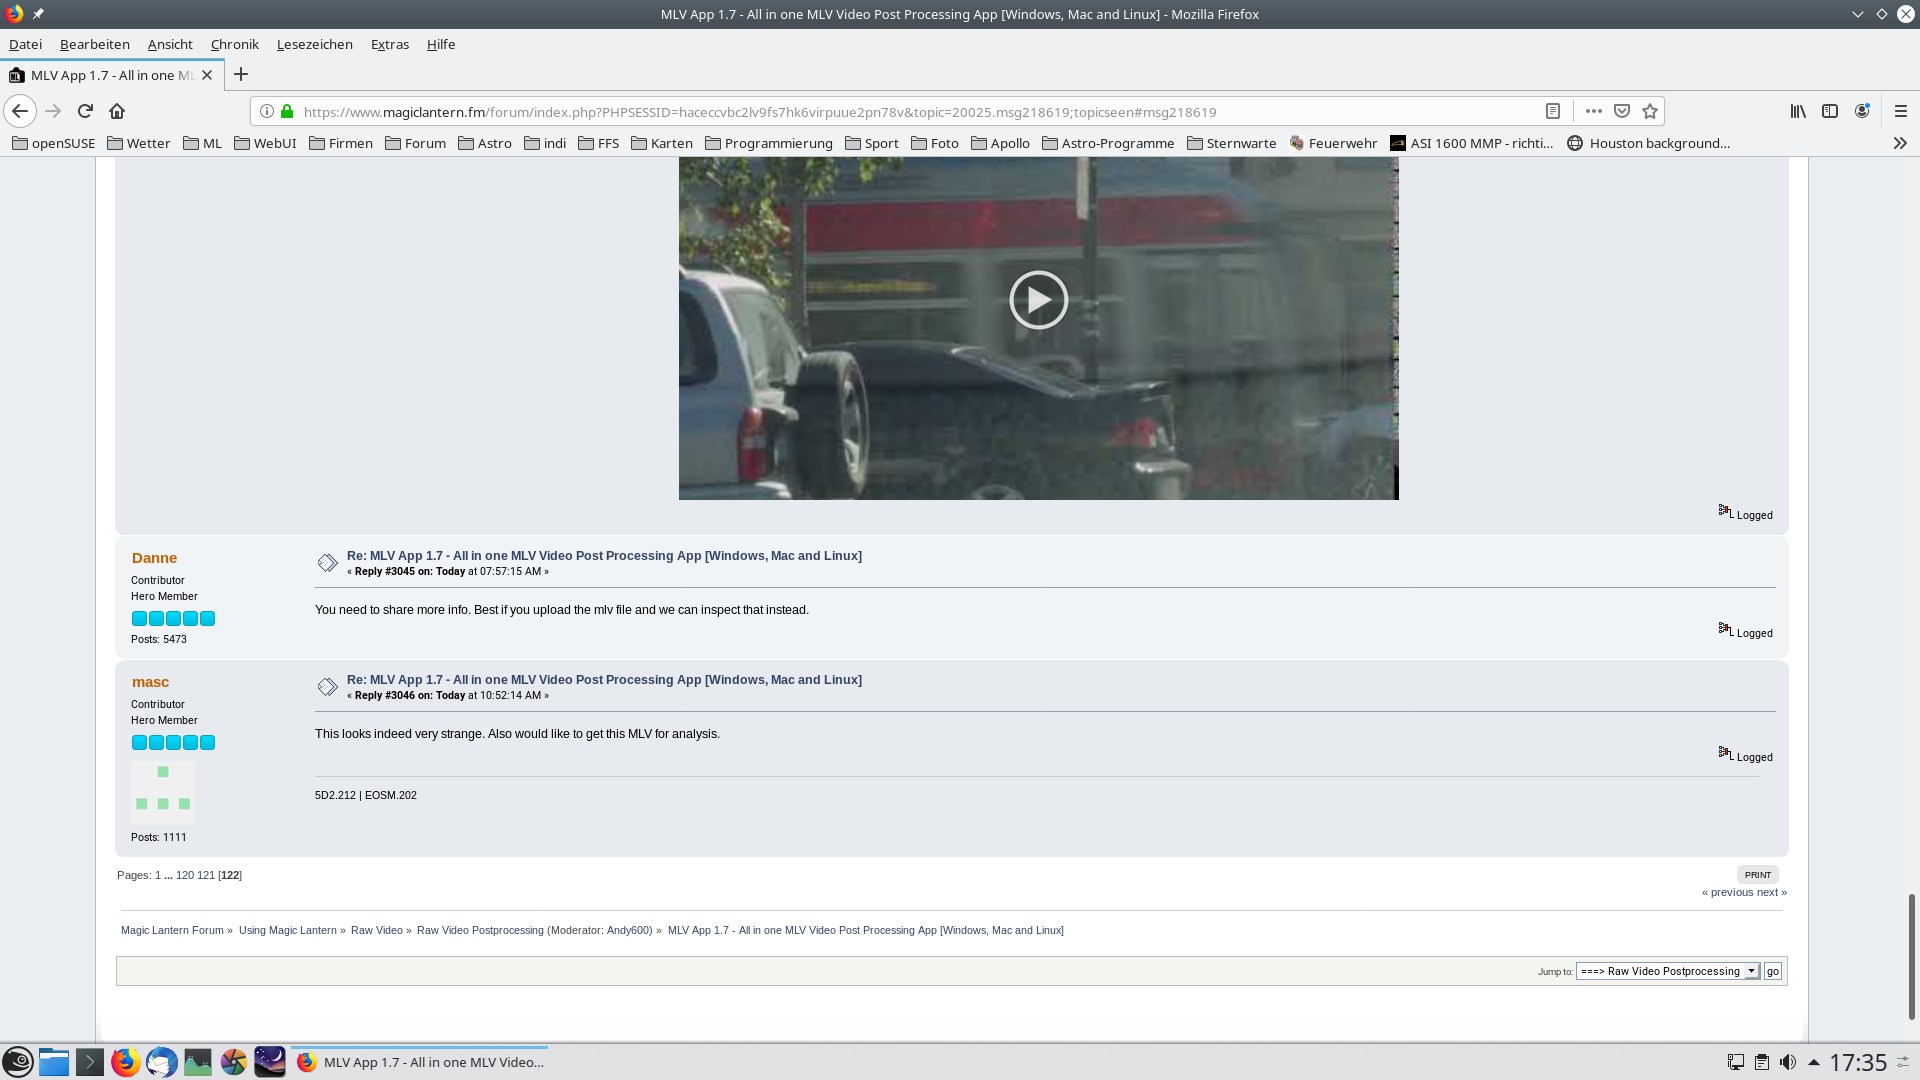Bookmark this page with star icon

point(1650,111)
